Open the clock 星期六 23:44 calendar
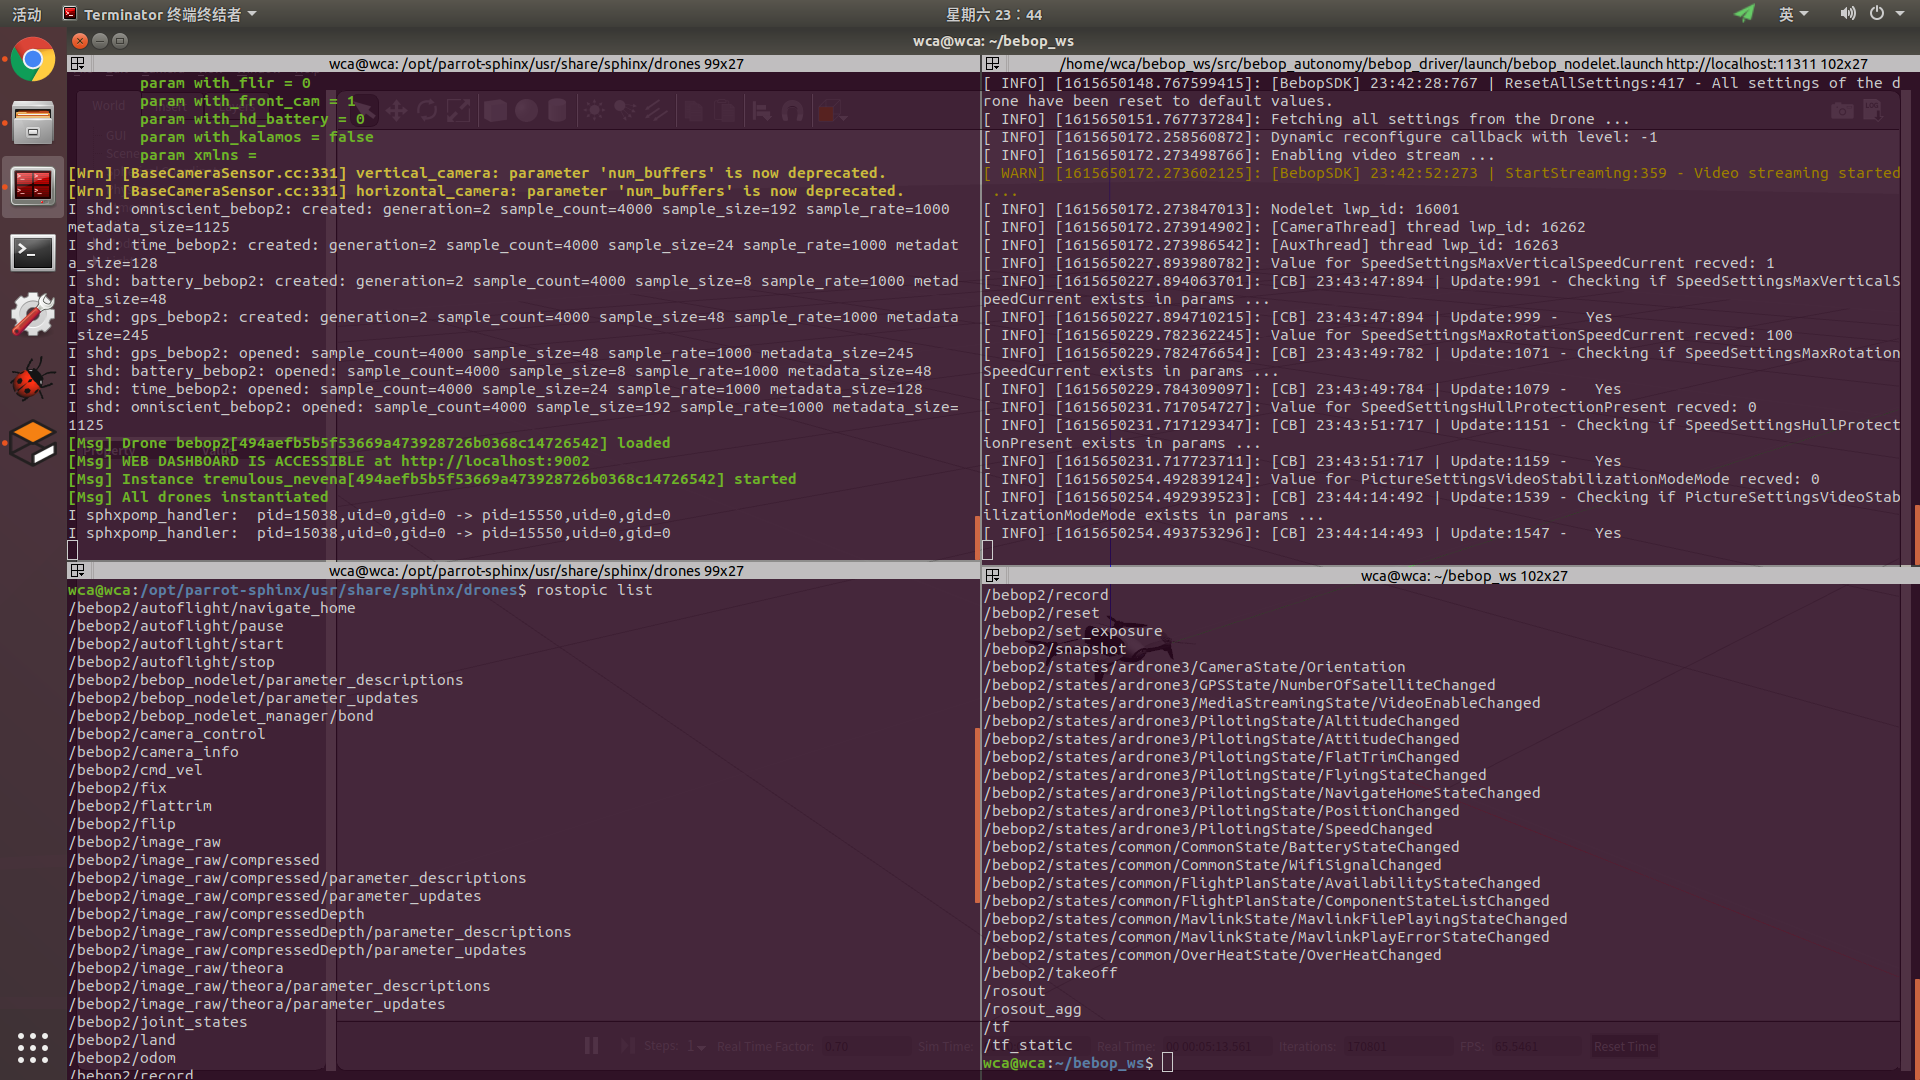 993,14
